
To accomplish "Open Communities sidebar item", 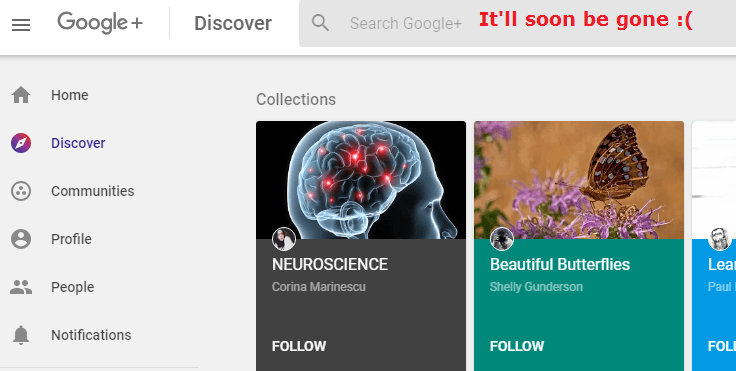I will click(92, 191).
